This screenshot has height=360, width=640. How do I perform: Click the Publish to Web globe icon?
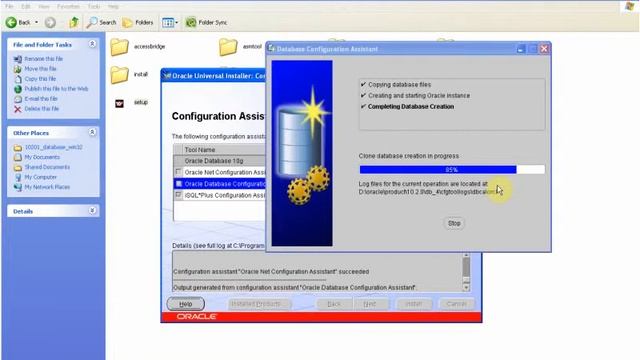18,89
